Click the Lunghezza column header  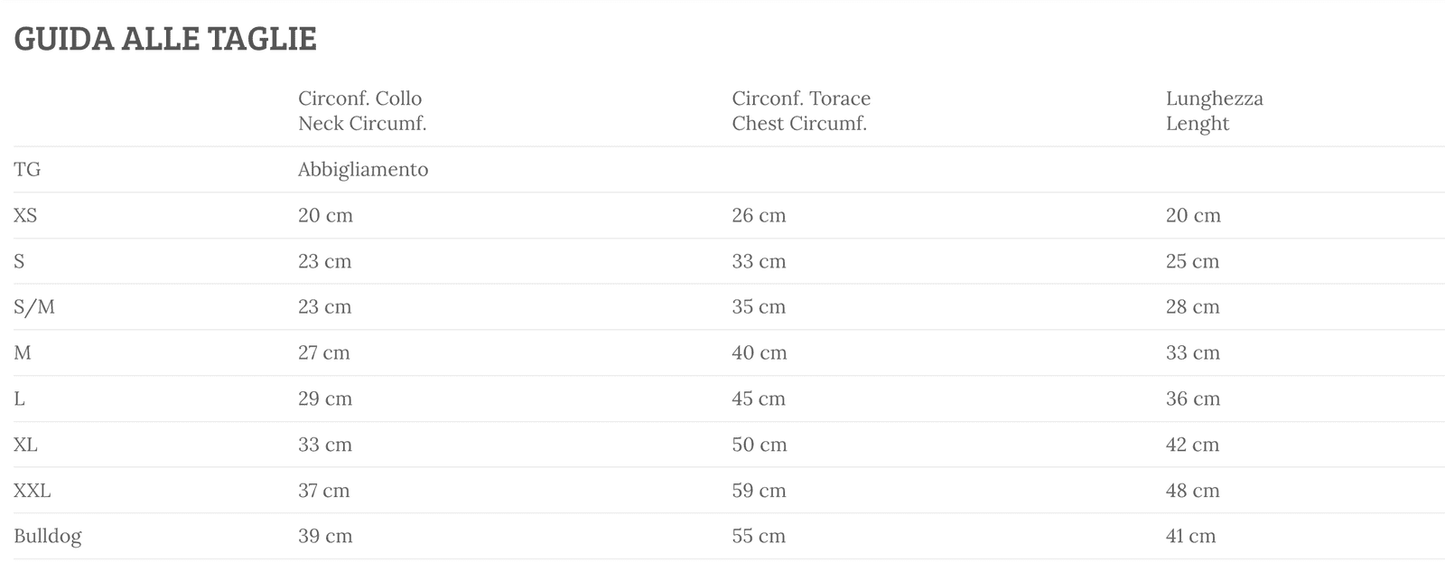[x=1214, y=111]
